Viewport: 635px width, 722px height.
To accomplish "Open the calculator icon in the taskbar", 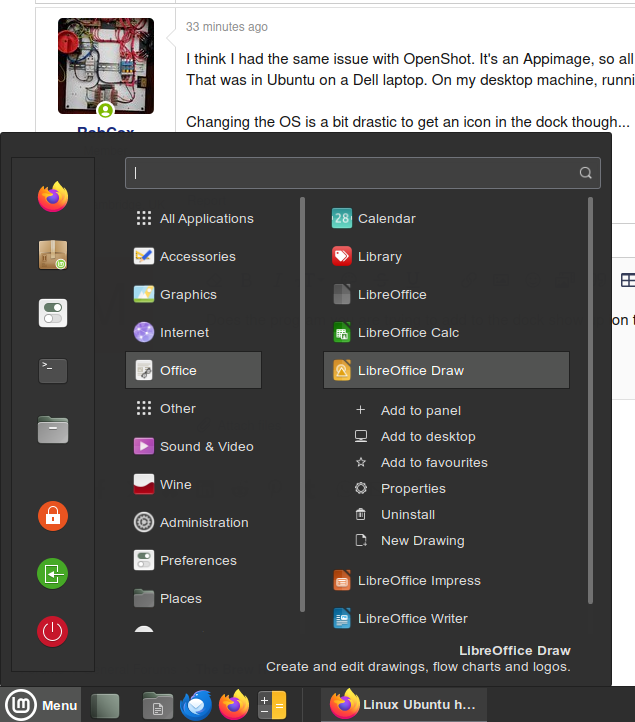I will pos(272,705).
